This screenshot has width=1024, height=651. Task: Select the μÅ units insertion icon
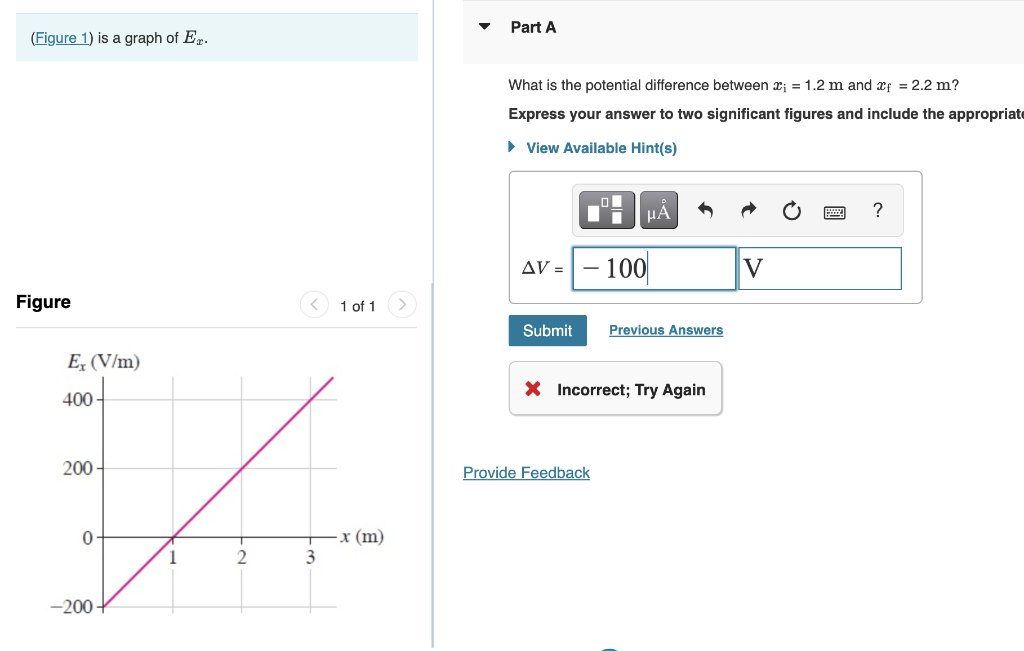pos(658,210)
